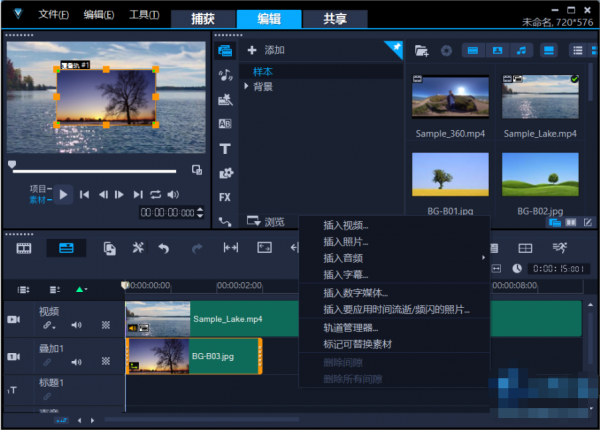Expand the 背景 tree folder
Image resolution: width=600 pixels, height=430 pixels.
[246, 86]
